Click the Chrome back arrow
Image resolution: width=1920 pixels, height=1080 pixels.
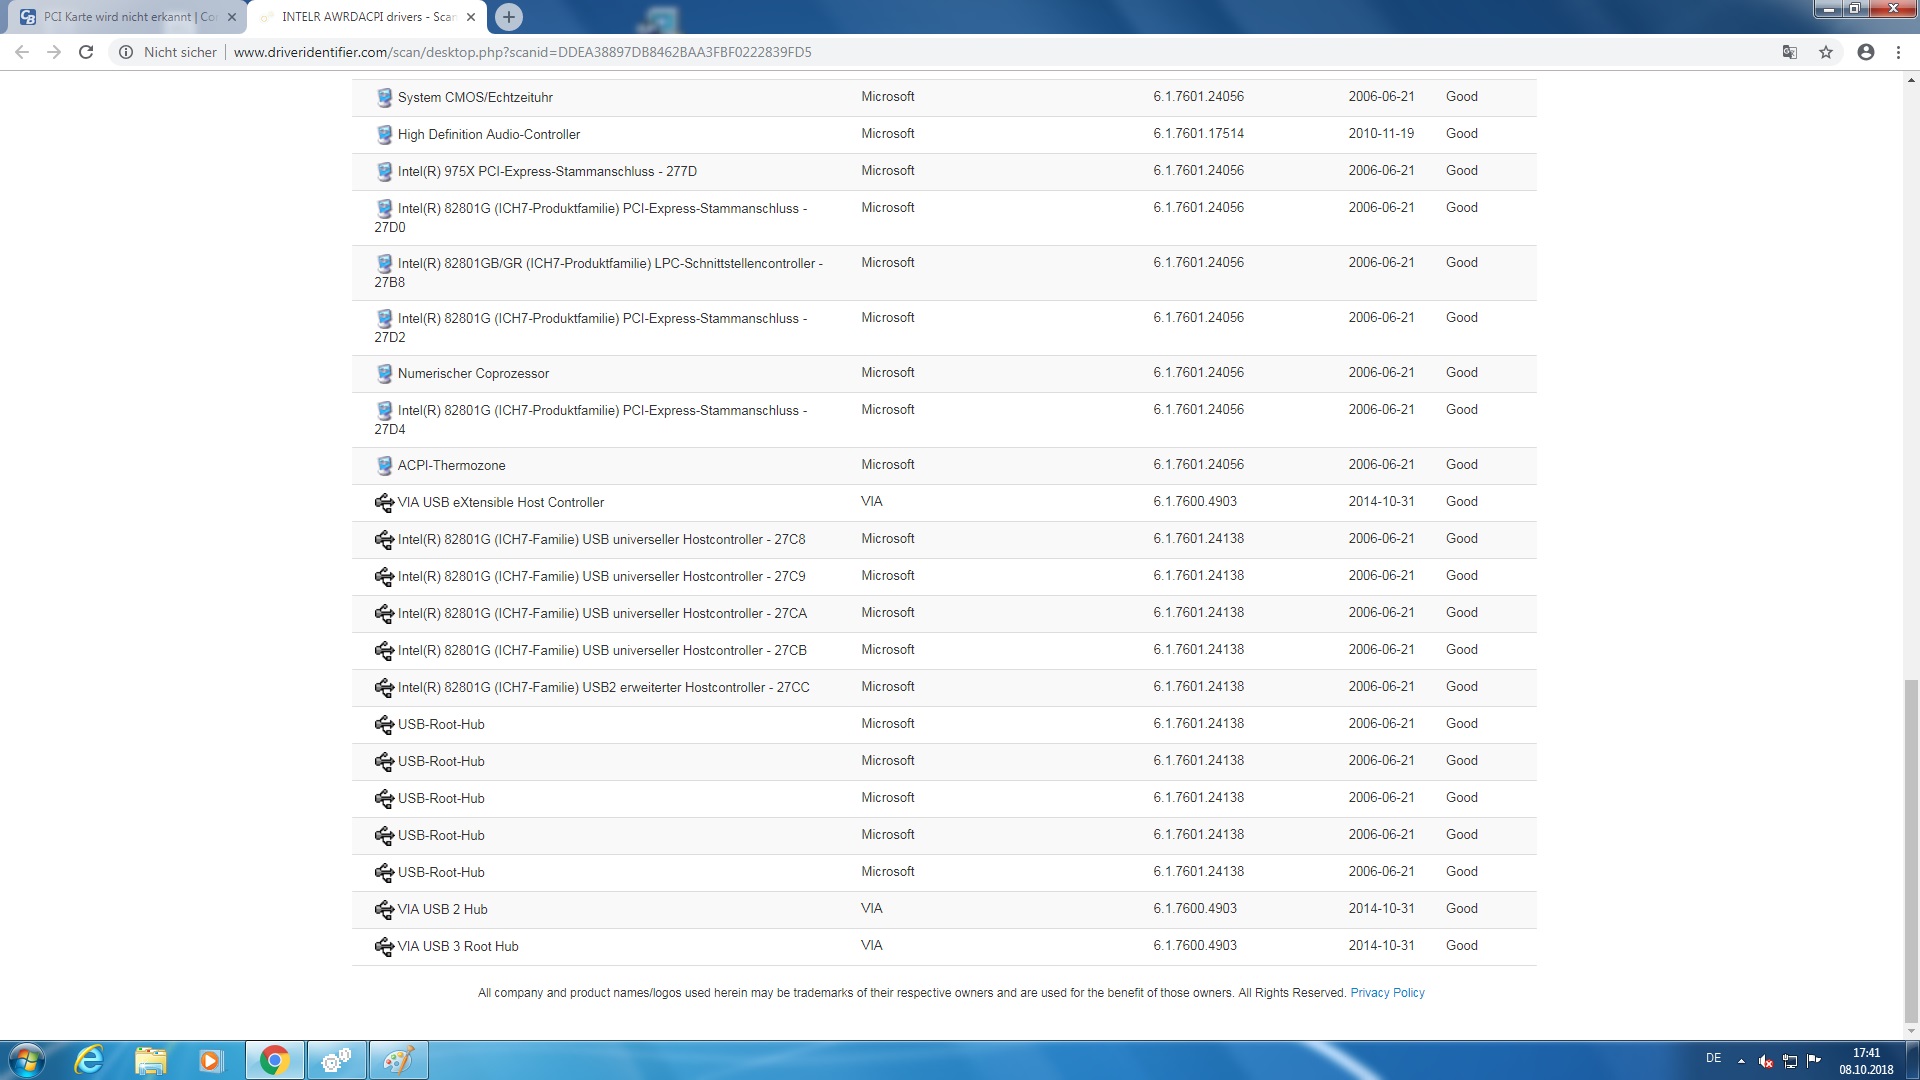(x=22, y=52)
